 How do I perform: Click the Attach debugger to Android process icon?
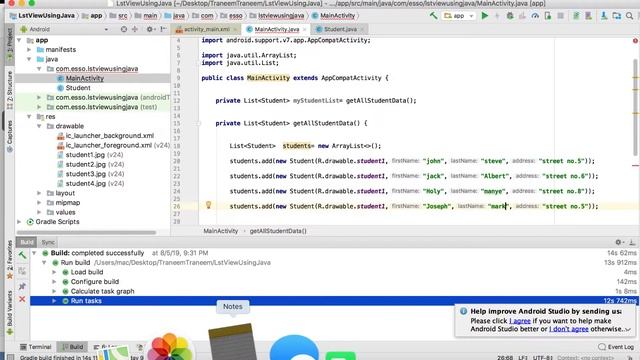tap(548, 16)
